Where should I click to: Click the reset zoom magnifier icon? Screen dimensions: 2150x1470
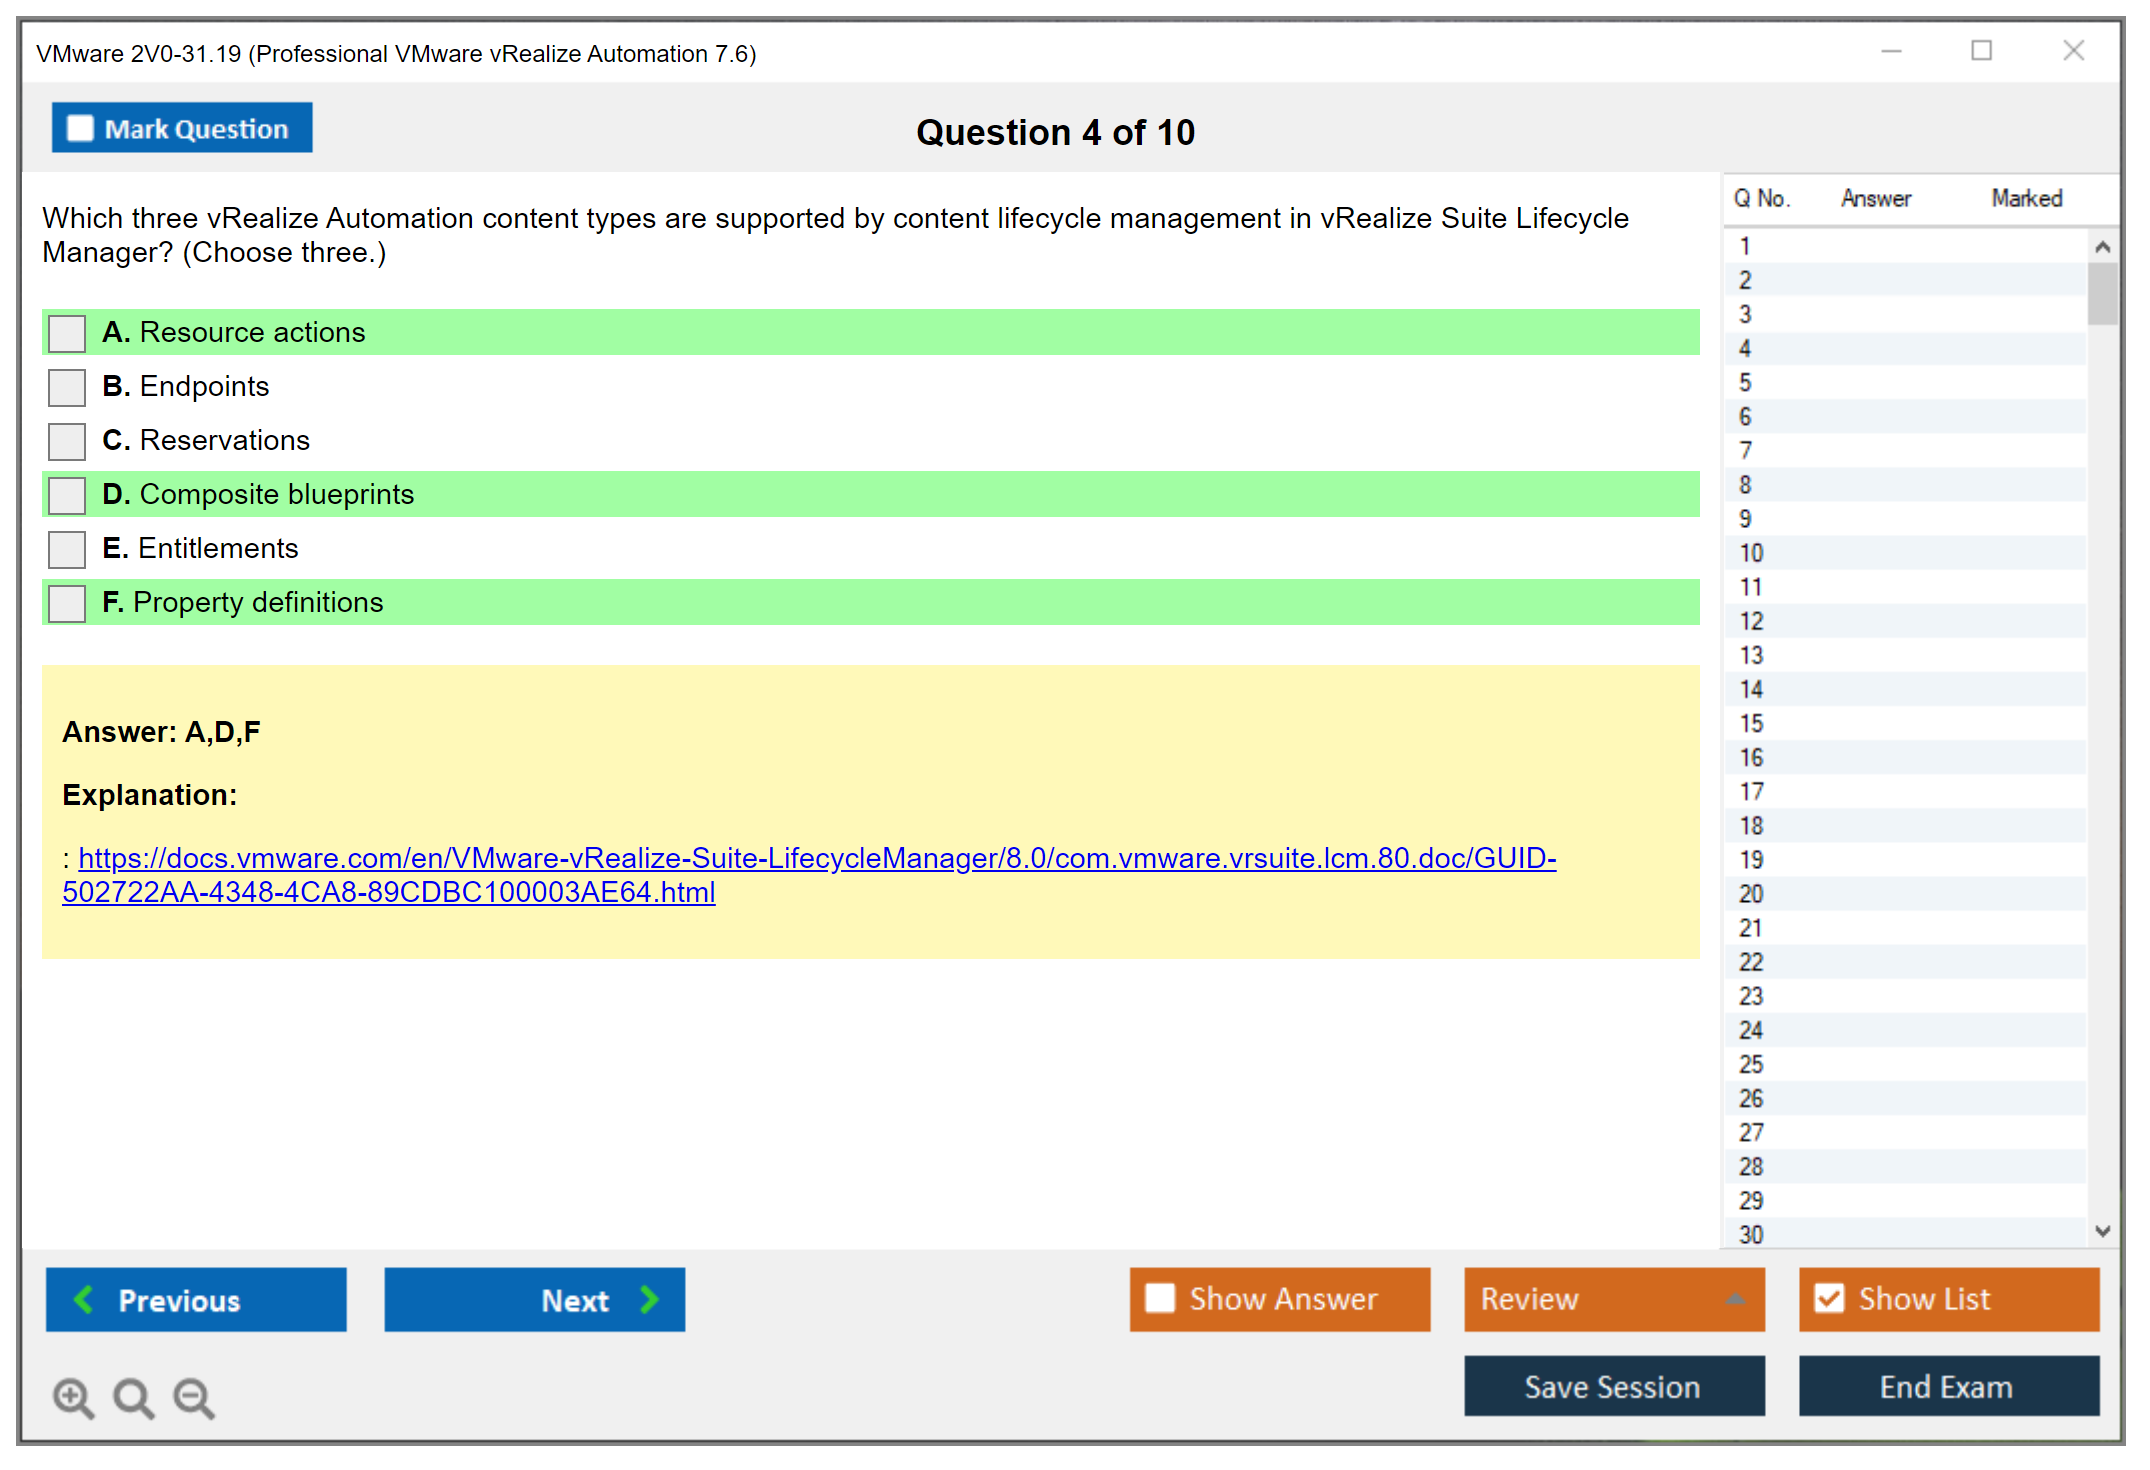133,1397
